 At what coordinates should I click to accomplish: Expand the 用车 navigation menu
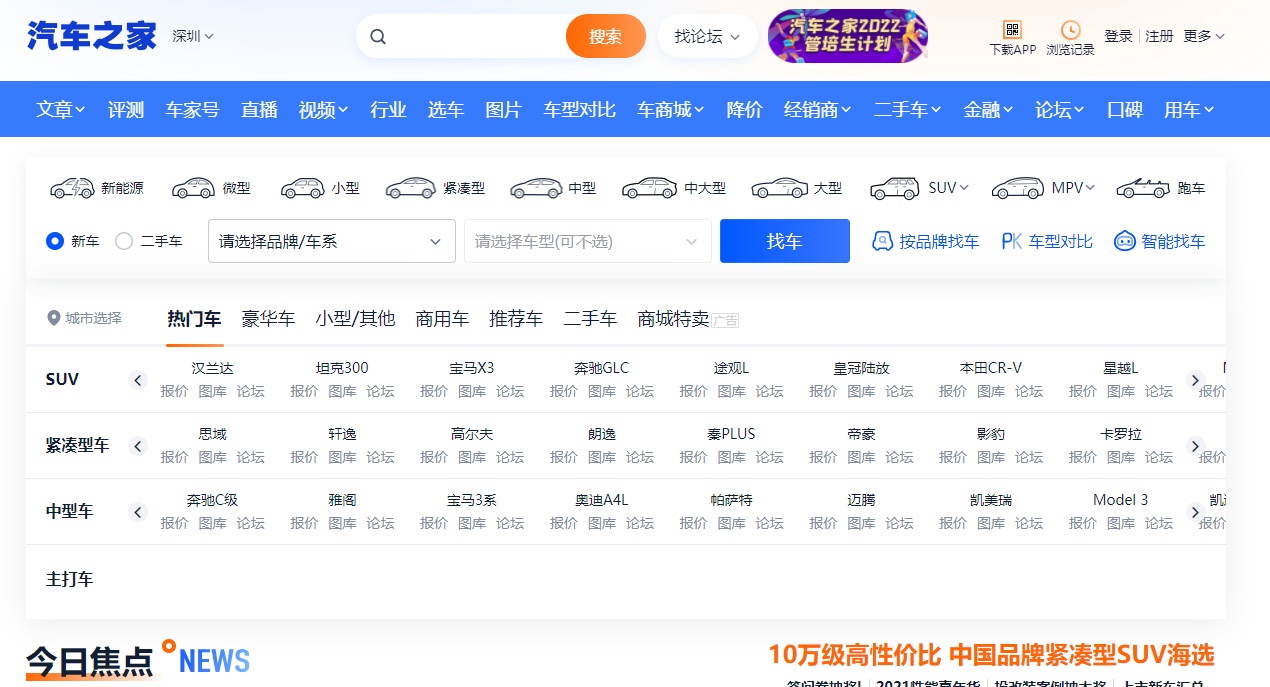[1189, 110]
